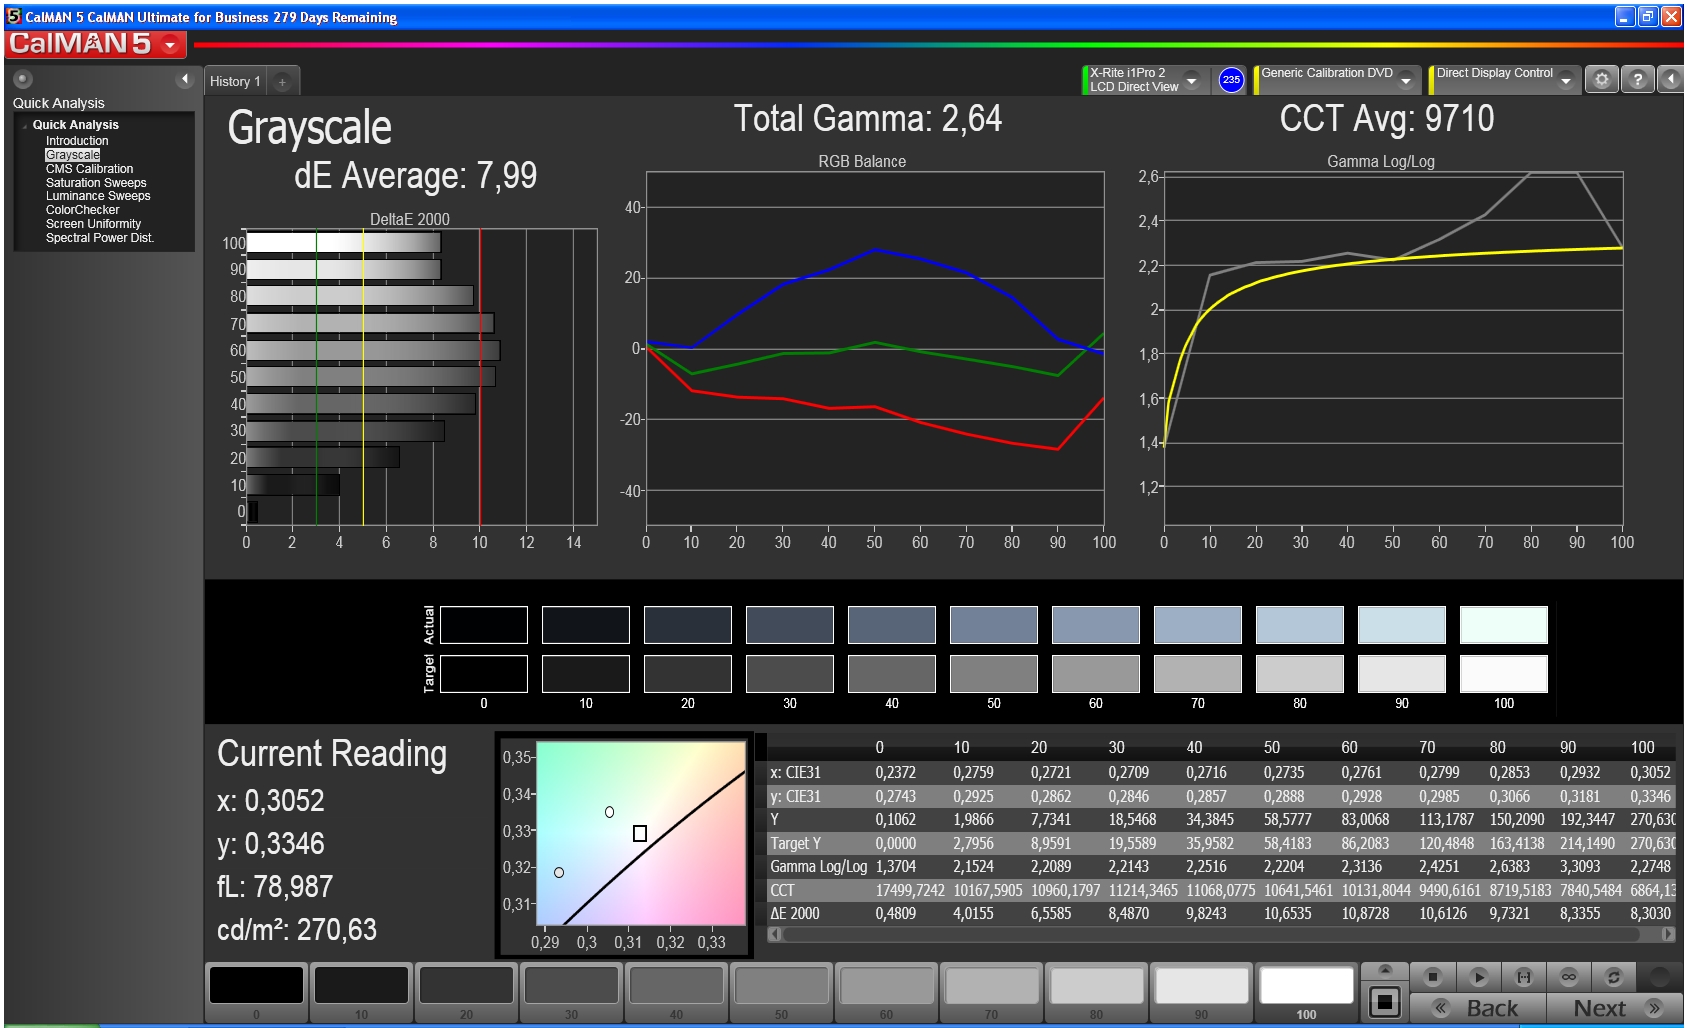Select the 90 percent gray pattern button

[x=1201, y=993]
